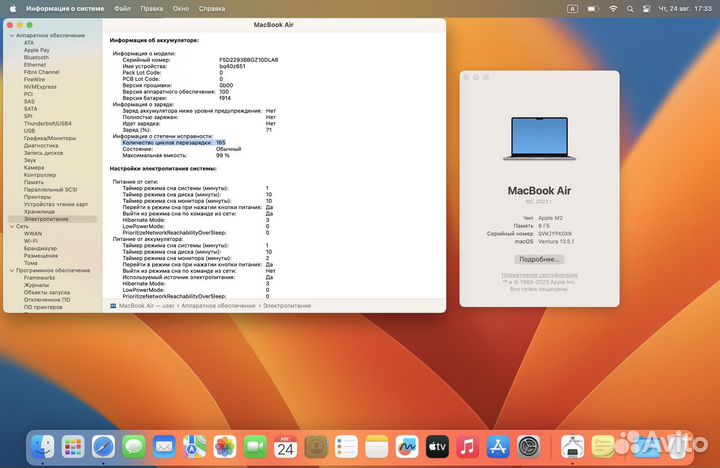Screen dimensions: 720x468
Task: Open Finder from the Dock
Action: tap(43, 446)
